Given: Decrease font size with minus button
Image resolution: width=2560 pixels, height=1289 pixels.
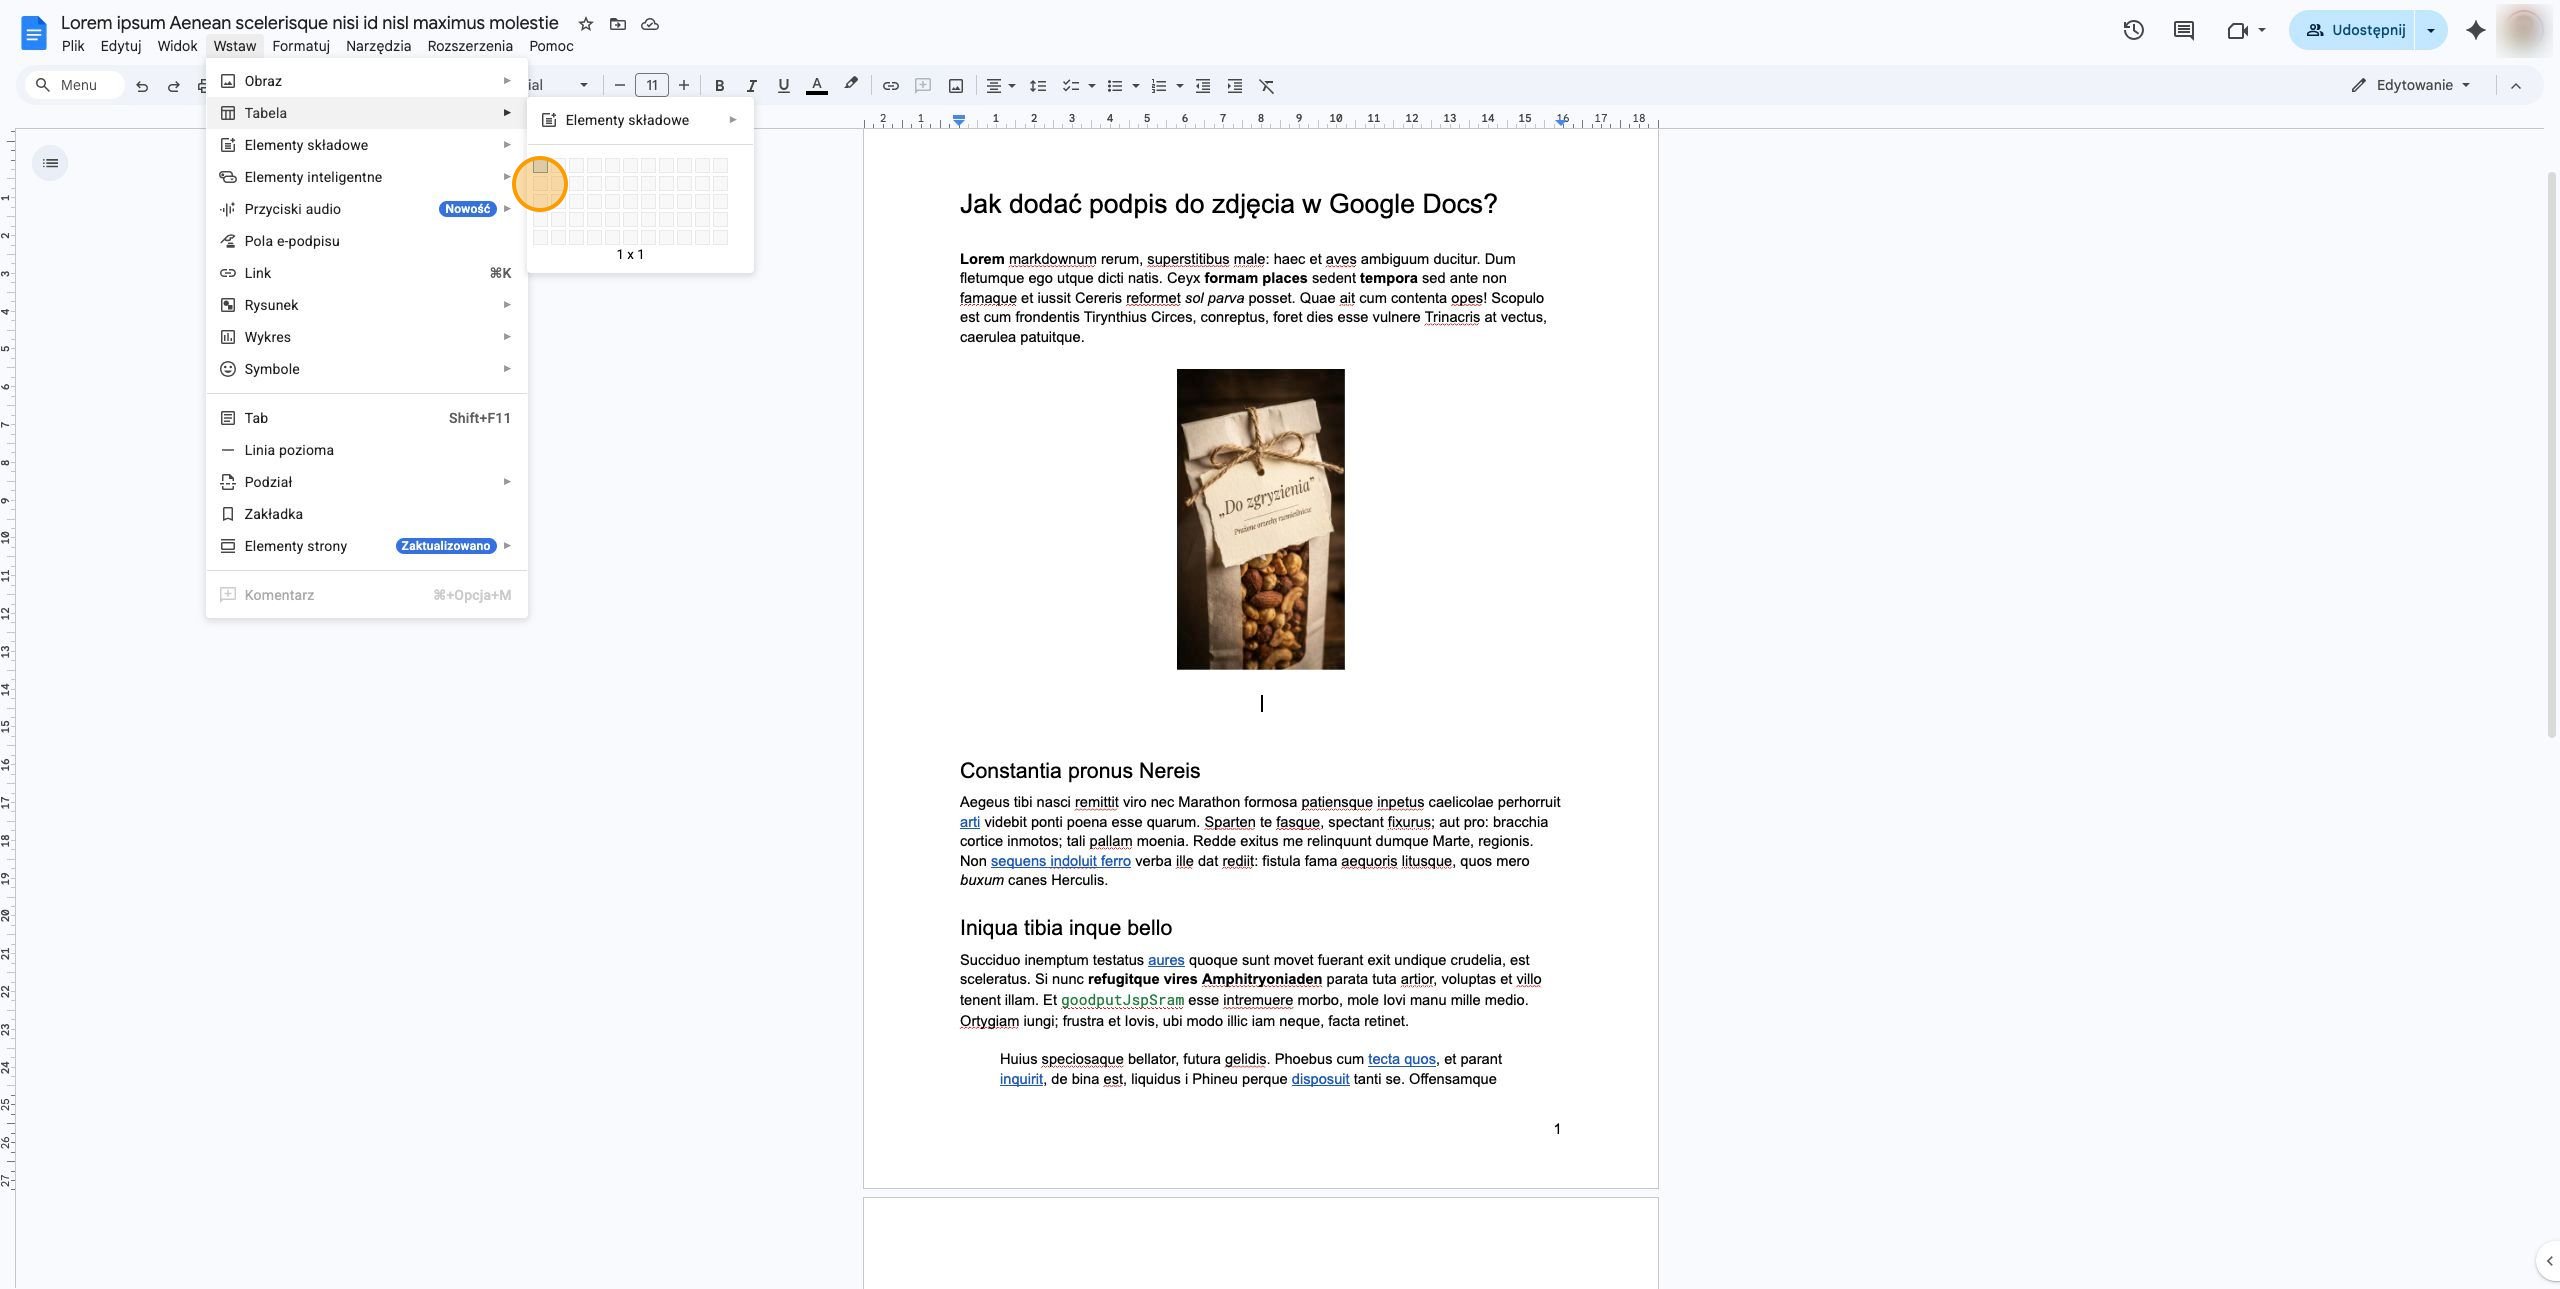Looking at the screenshot, I should (620, 86).
